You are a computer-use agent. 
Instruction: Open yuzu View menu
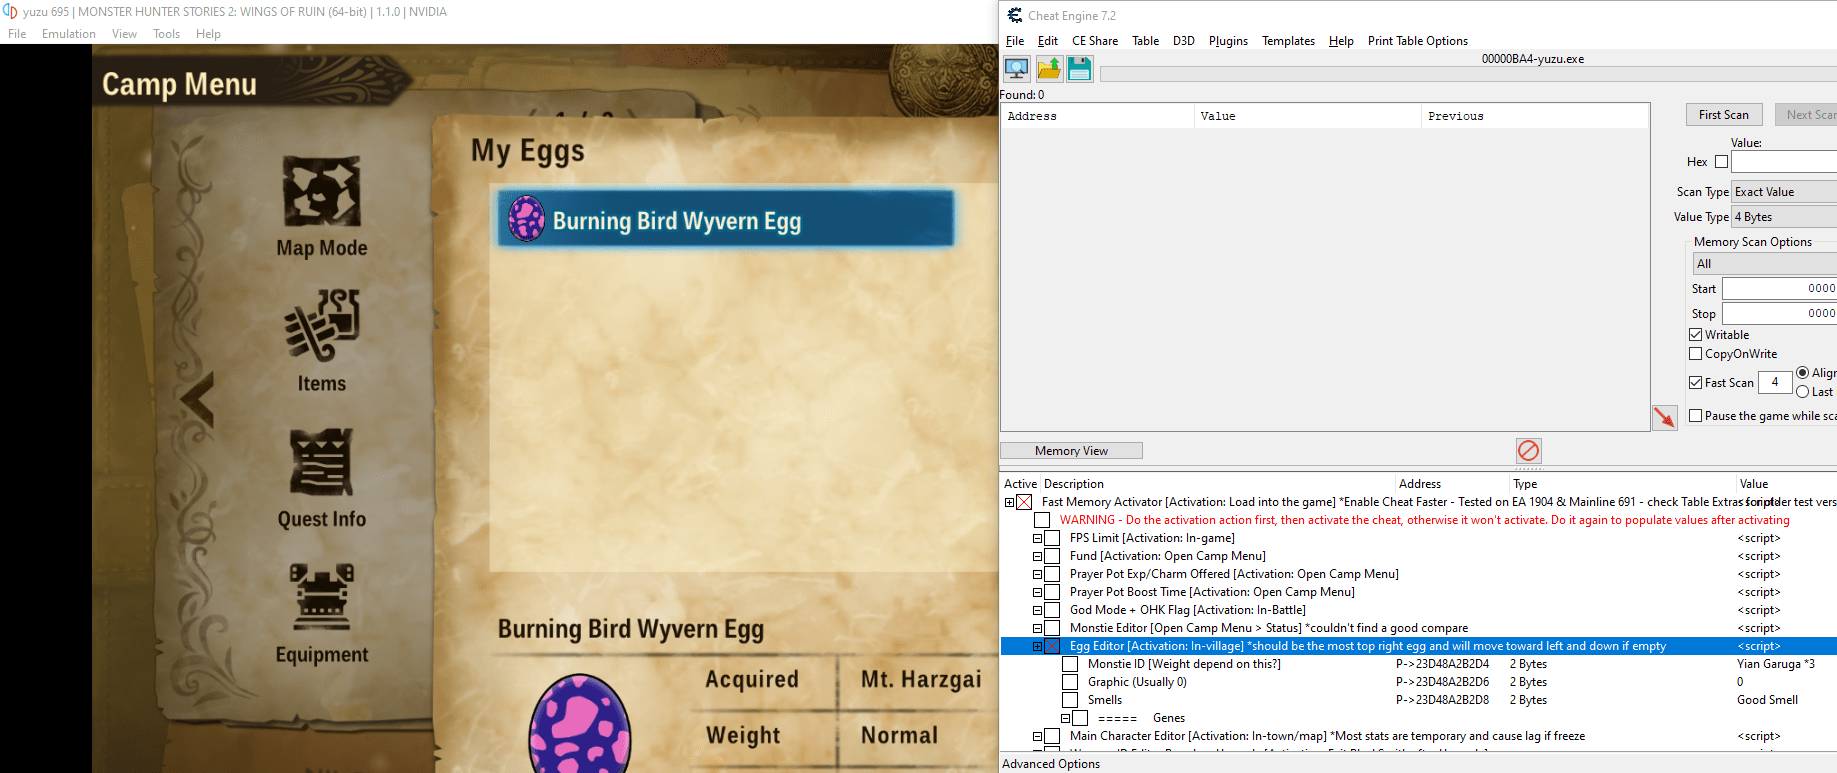click(x=124, y=34)
